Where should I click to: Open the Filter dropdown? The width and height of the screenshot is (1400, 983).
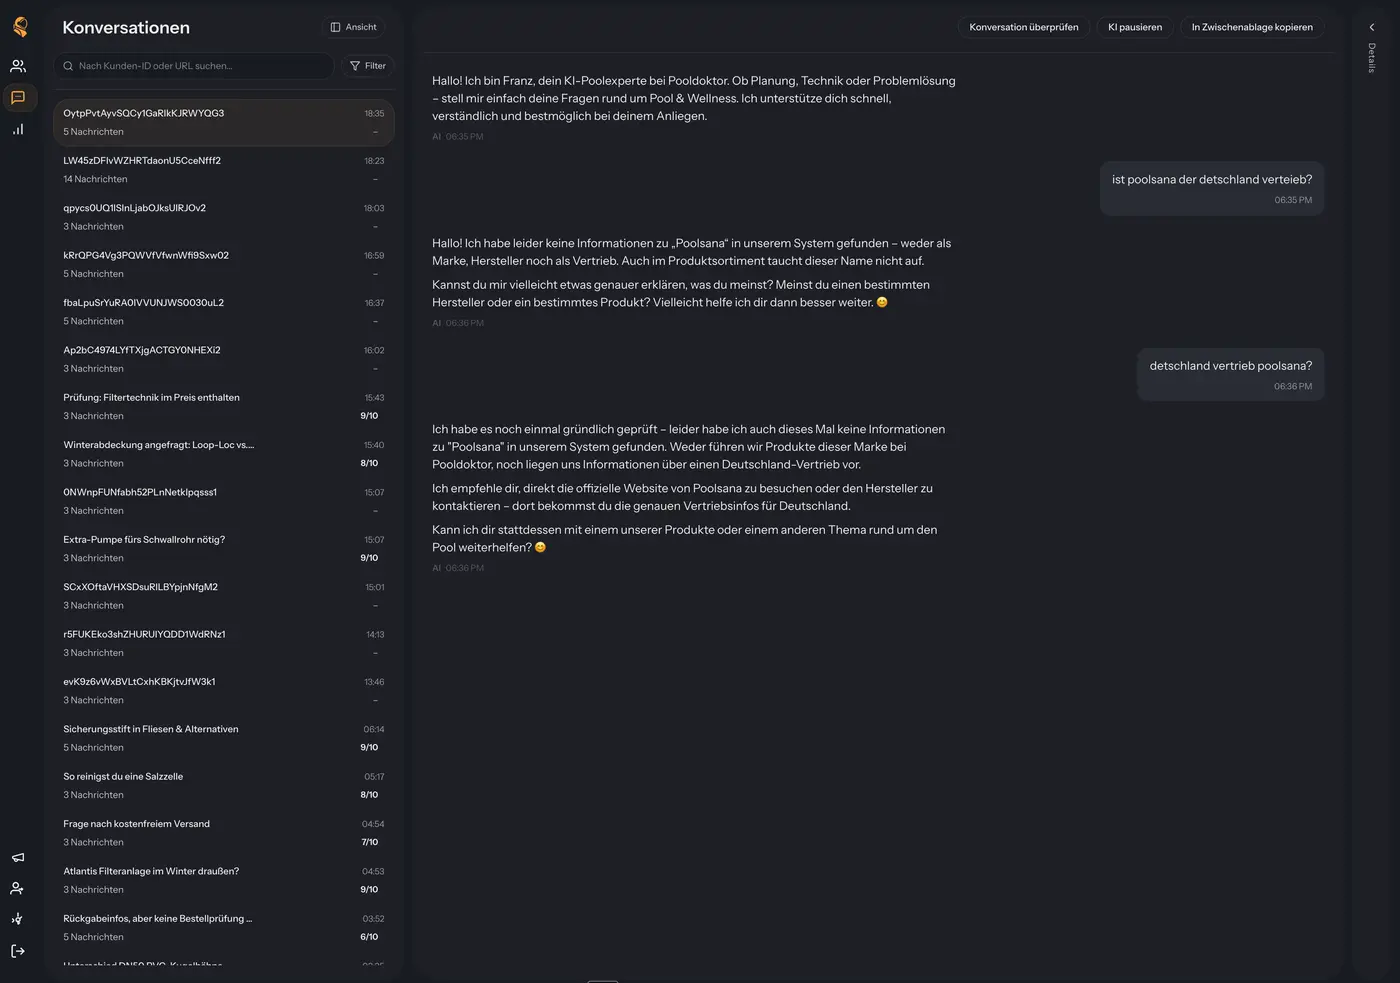(368, 66)
